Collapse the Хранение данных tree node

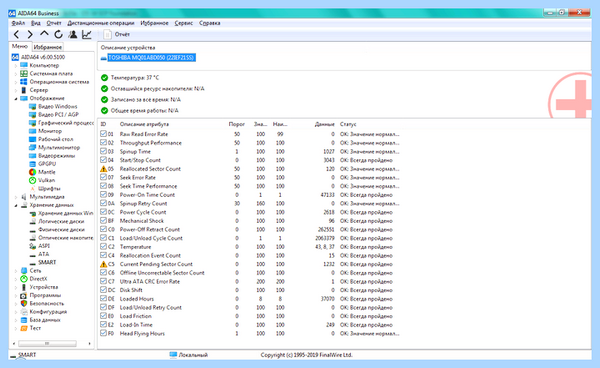tap(16, 205)
